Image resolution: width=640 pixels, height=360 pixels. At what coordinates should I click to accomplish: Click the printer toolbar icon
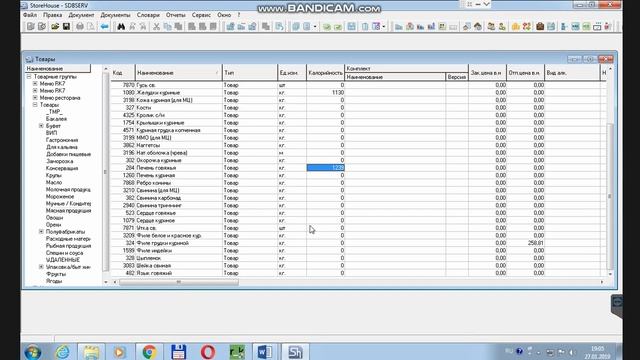click(80, 27)
